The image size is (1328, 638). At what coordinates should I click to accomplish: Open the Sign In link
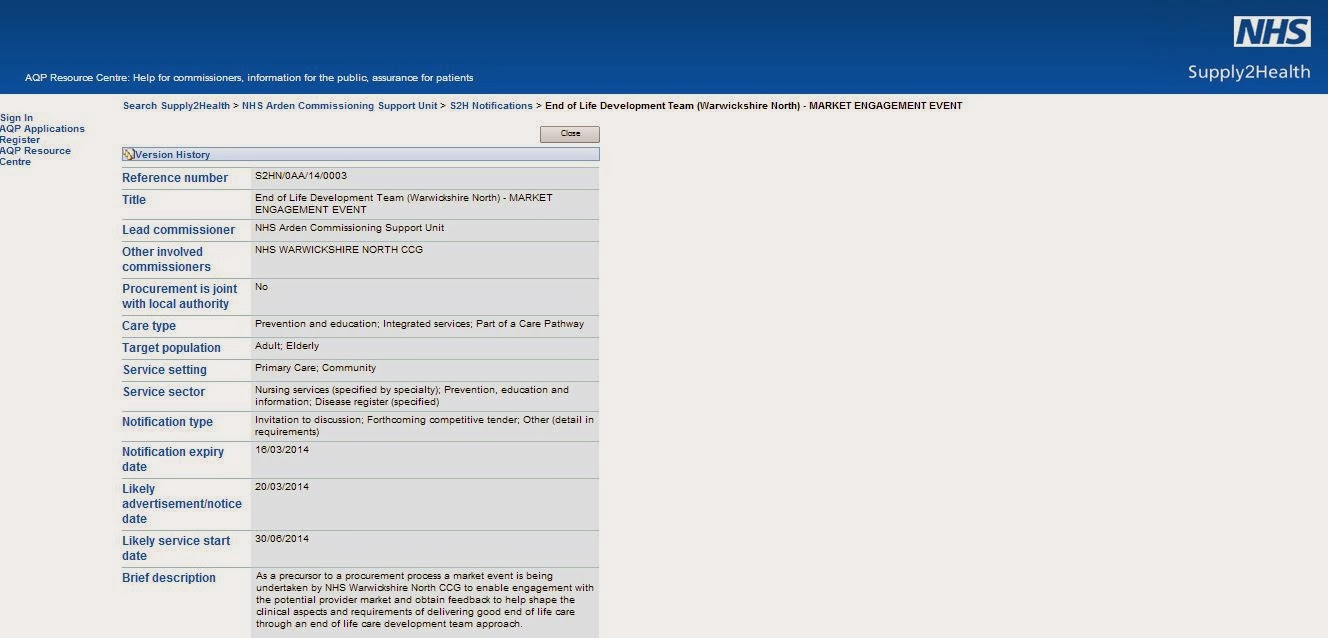(x=16, y=118)
